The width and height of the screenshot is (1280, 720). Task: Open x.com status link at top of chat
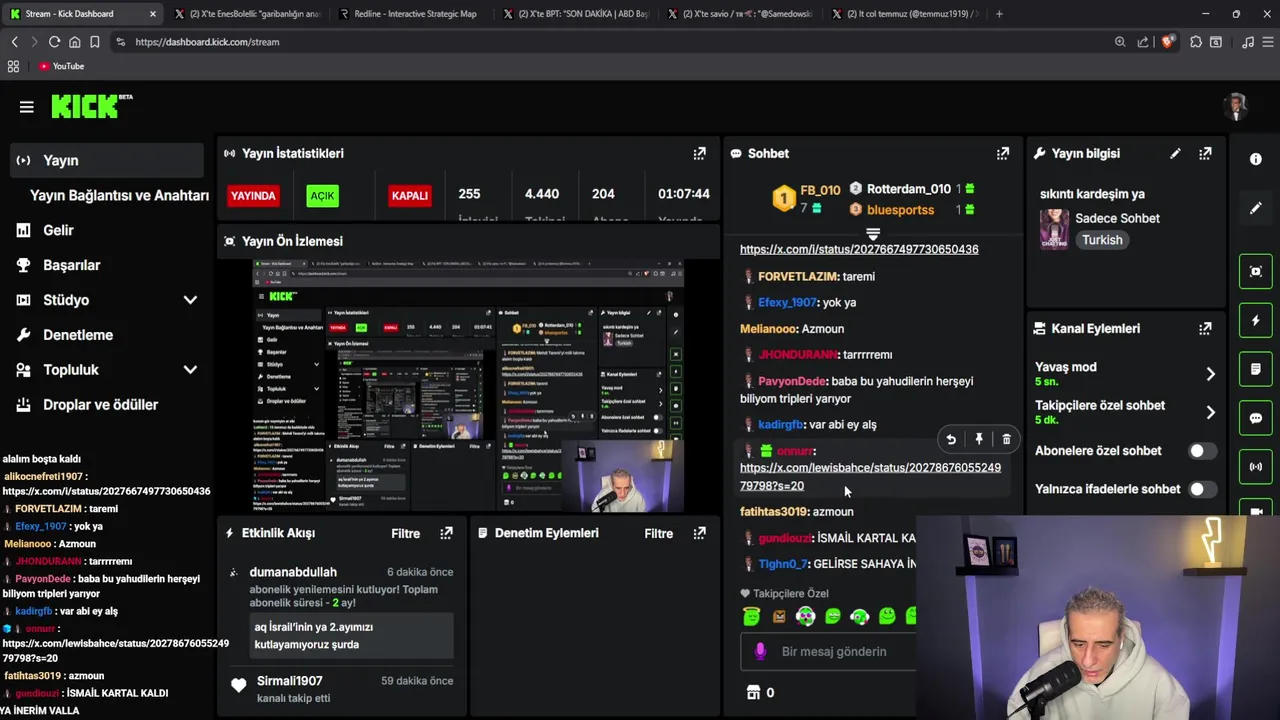click(x=859, y=249)
